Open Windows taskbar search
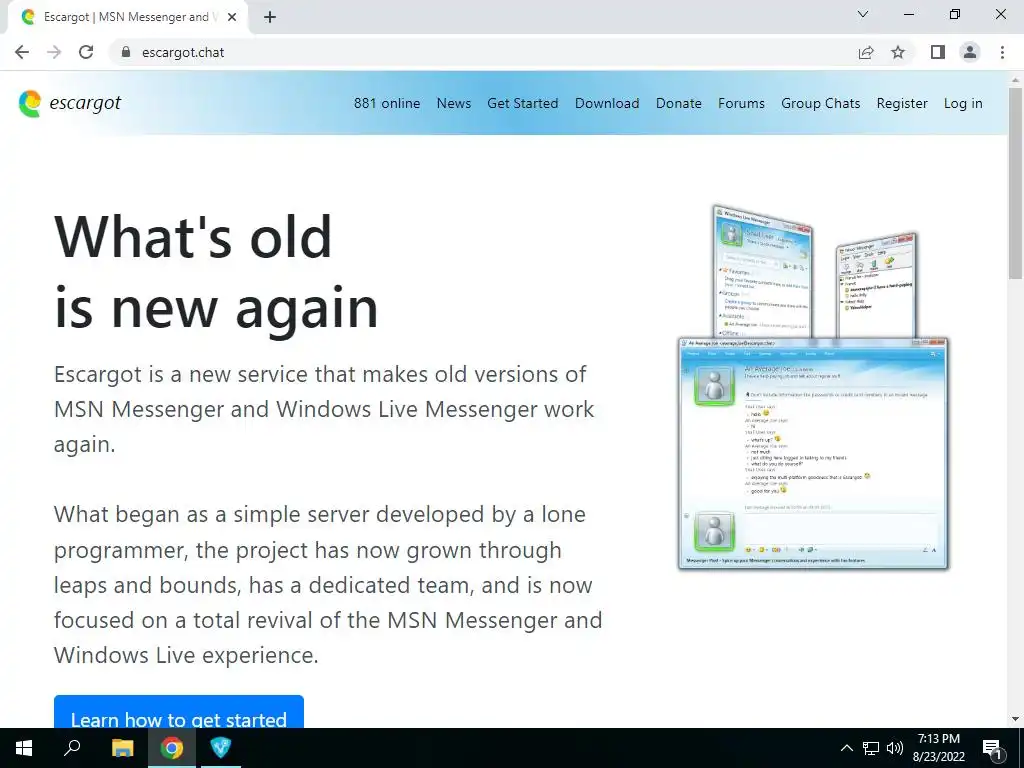Image resolution: width=1024 pixels, height=768 pixels. 72,748
